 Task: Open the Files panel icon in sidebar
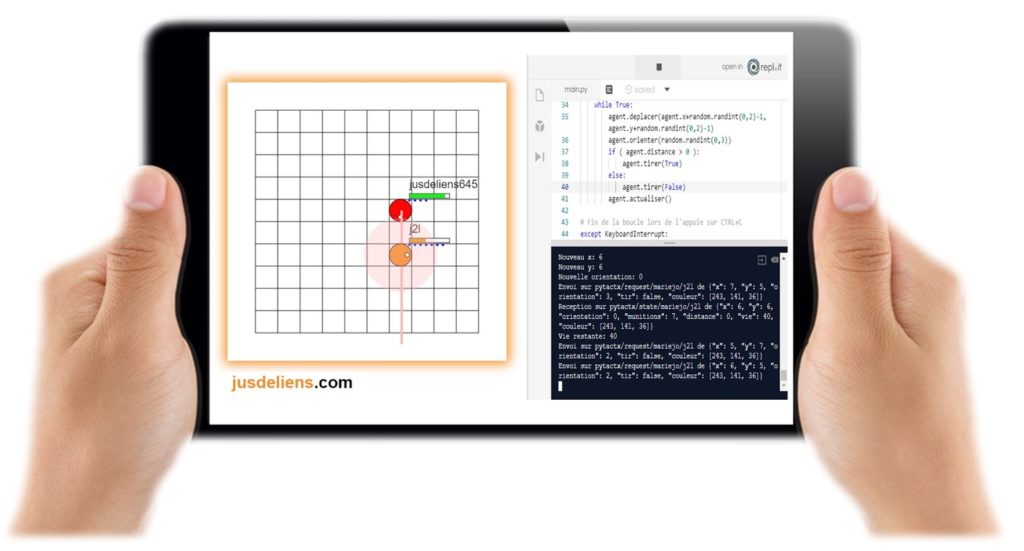pos(539,95)
